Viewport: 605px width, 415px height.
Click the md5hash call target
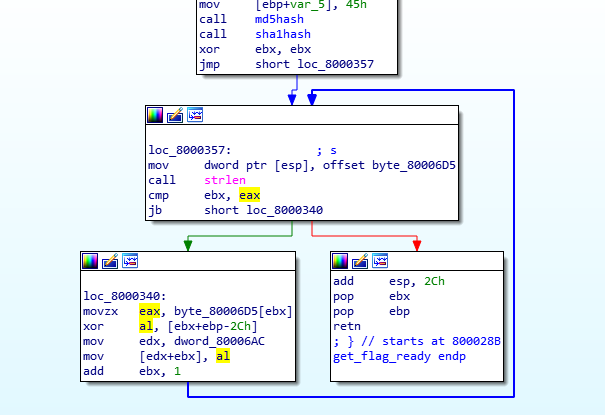279,19
